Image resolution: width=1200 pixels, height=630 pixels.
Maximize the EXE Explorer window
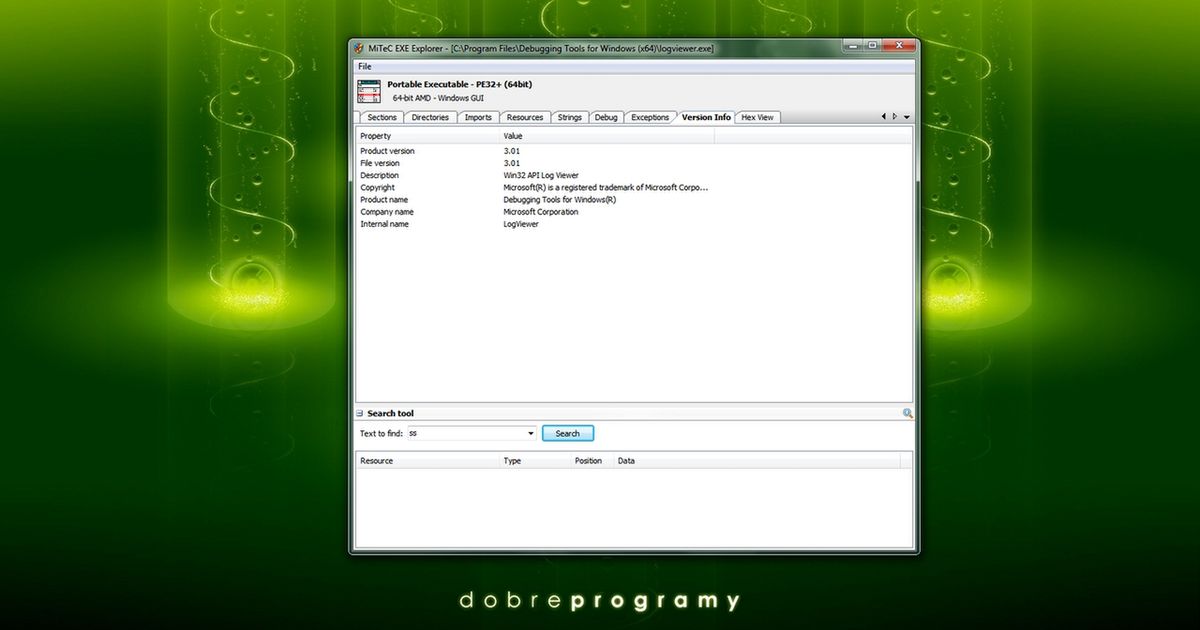tap(872, 45)
